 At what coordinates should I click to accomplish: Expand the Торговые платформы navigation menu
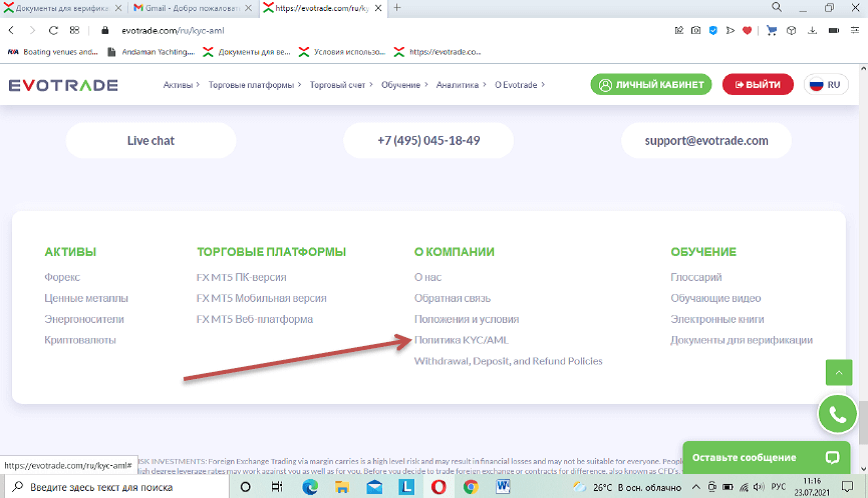255,85
